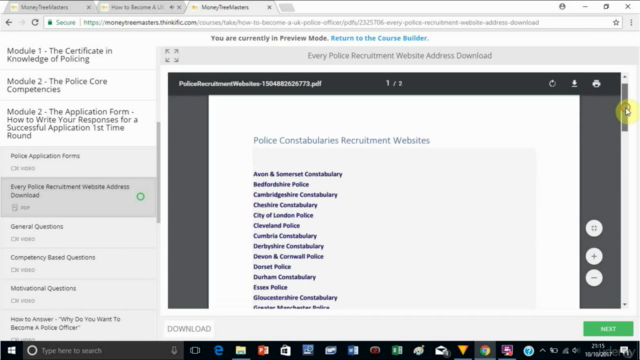Open the Cumbria Constabulary link
Screen dimensions: 640x360
(285, 236)
